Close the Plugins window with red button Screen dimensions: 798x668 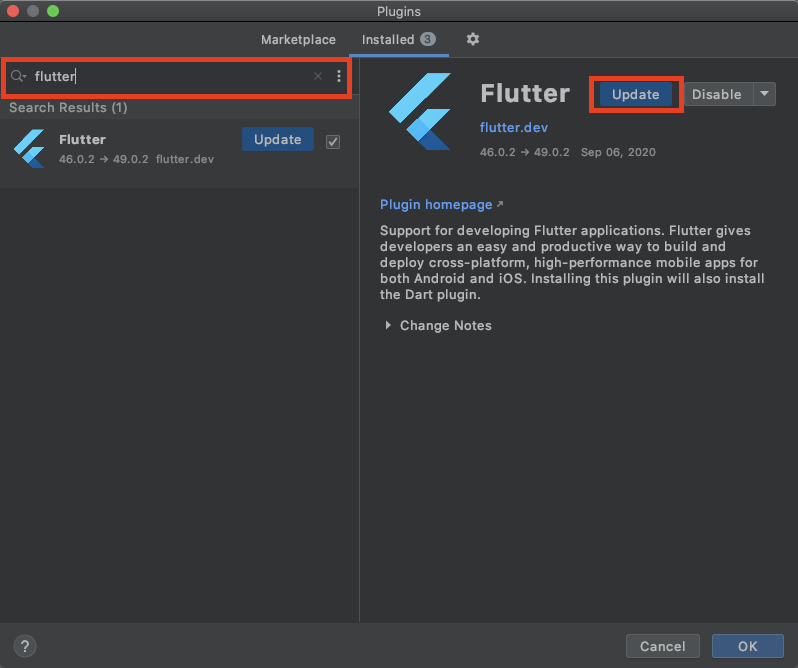(x=13, y=11)
